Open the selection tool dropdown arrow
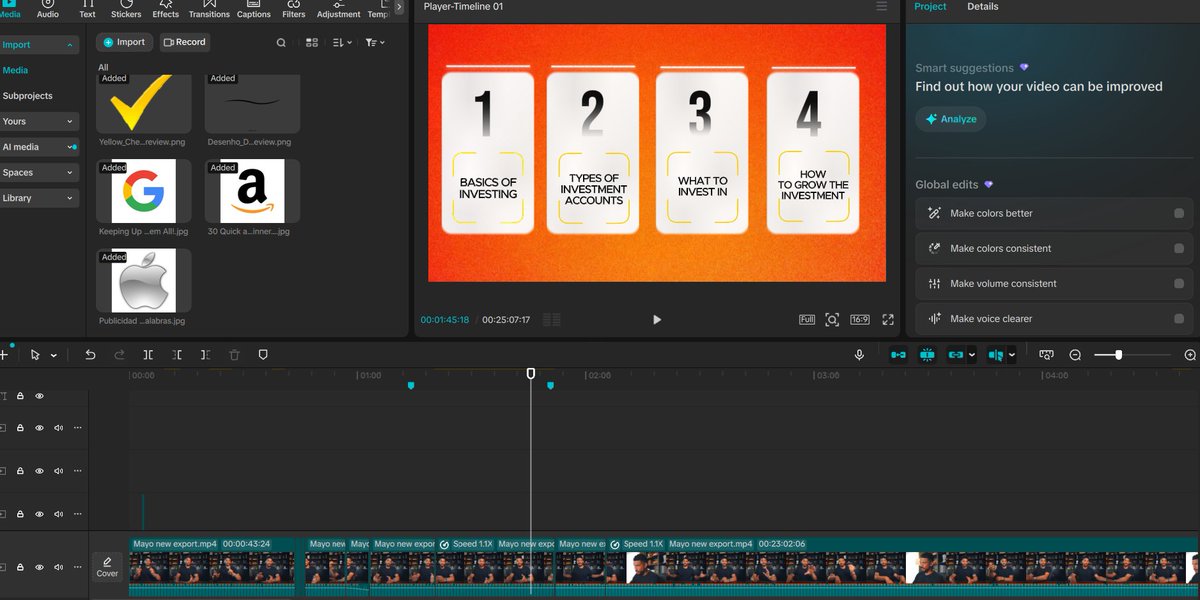Screen dimensions: 1200x600 coord(53,356)
